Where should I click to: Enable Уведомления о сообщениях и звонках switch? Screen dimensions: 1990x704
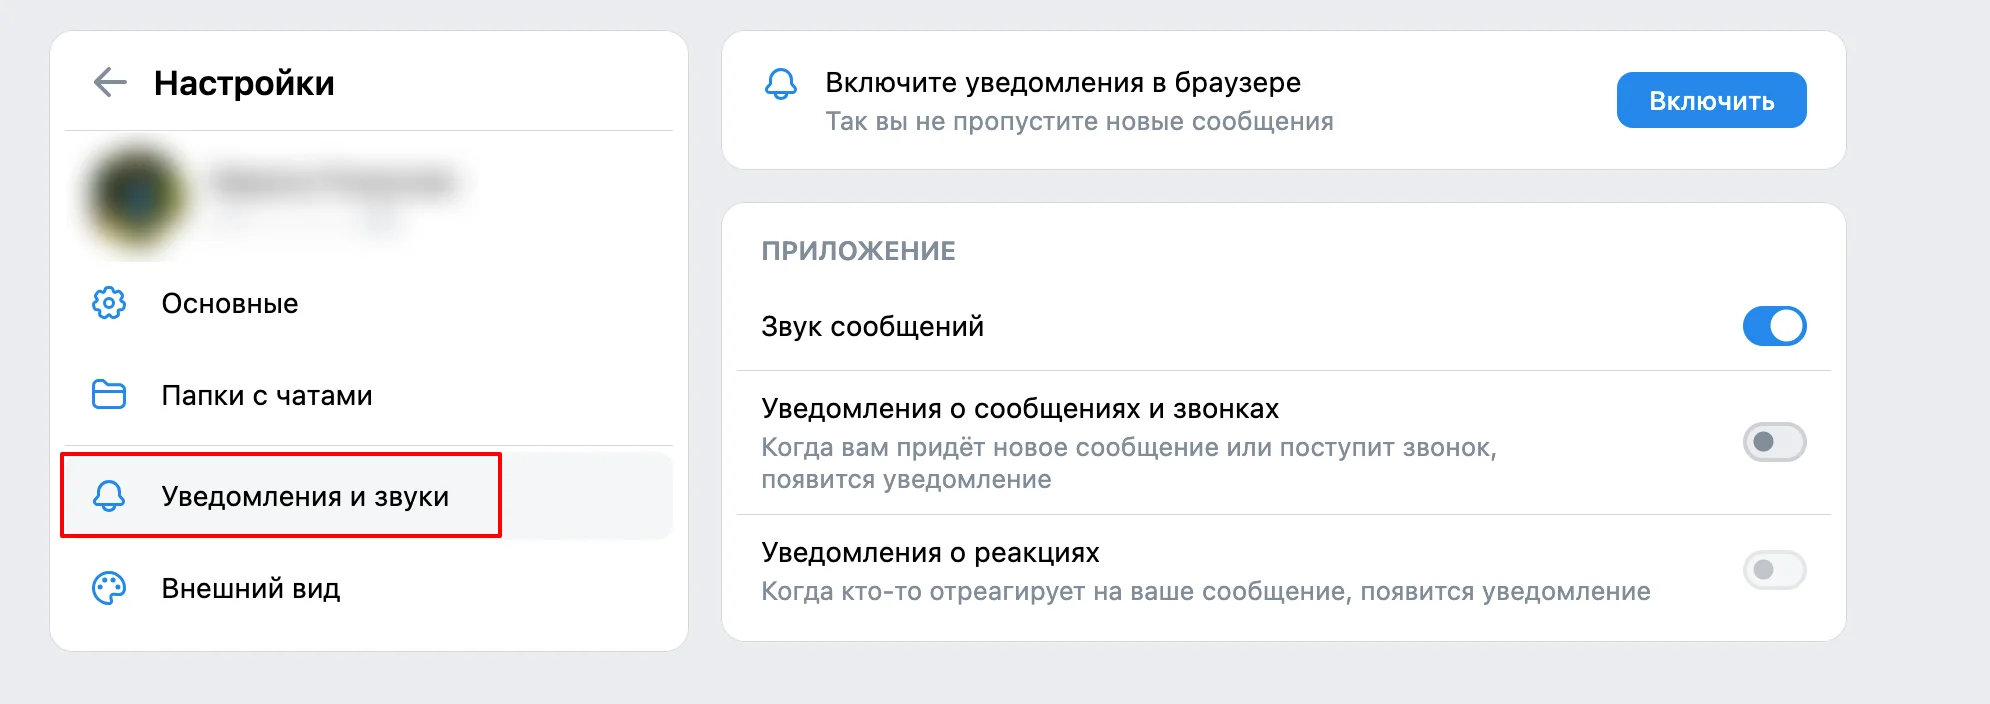coord(1774,442)
